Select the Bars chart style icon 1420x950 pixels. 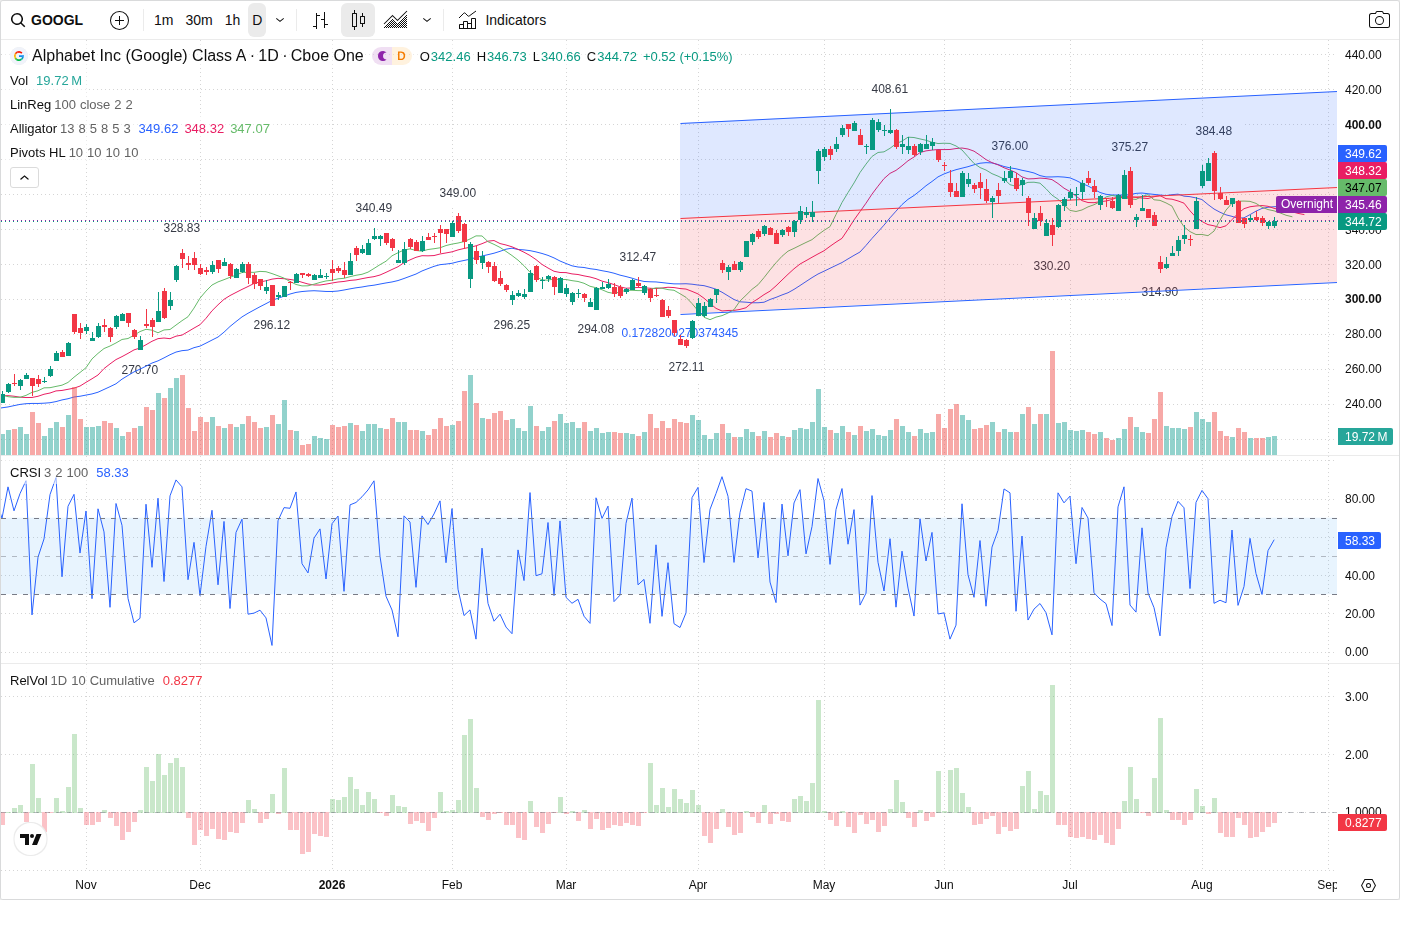[x=320, y=20]
